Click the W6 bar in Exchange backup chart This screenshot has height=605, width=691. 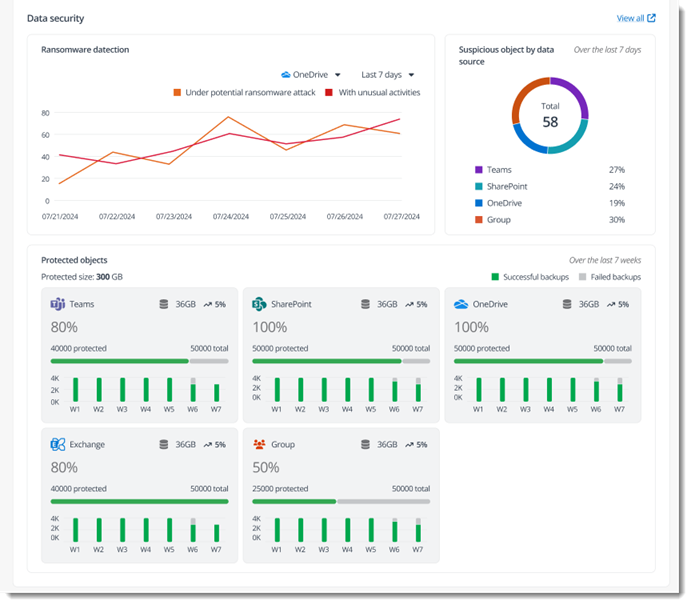[x=193, y=530]
